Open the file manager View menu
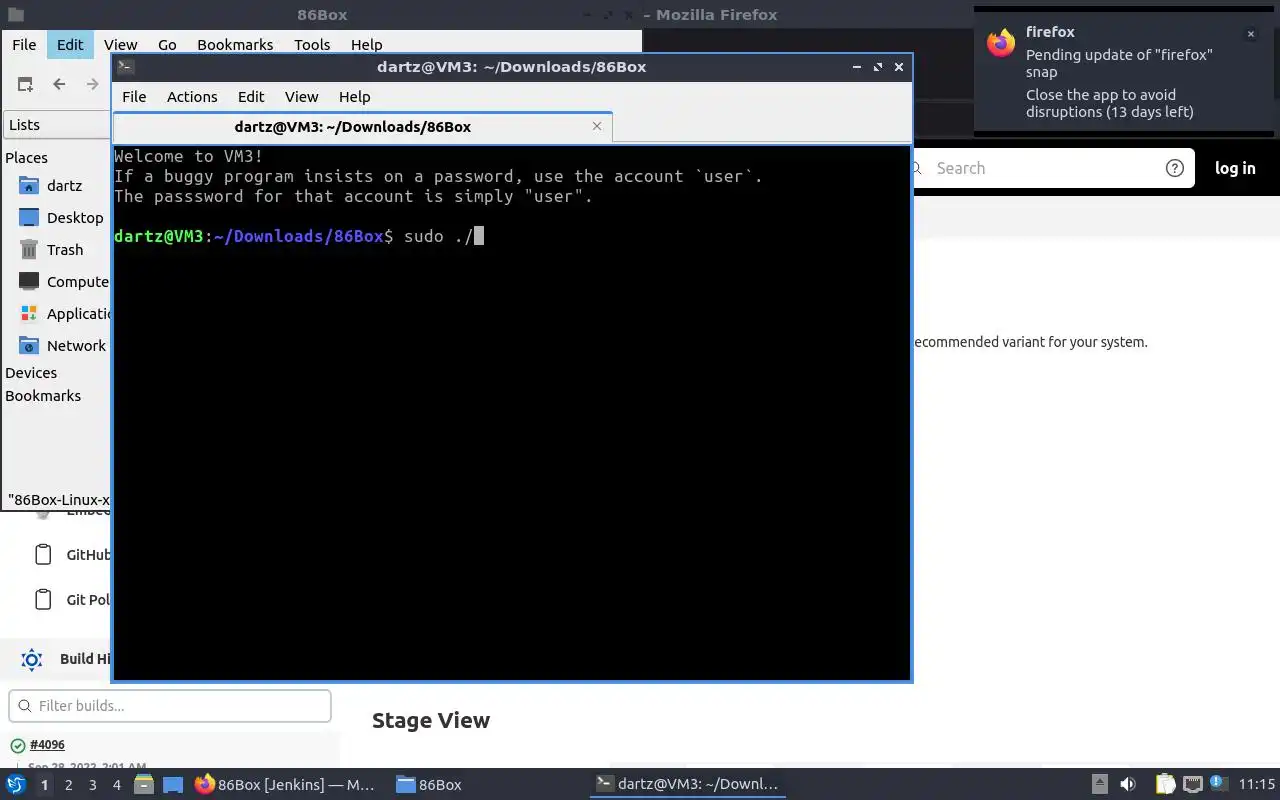The width and height of the screenshot is (1280, 800). tap(120, 45)
